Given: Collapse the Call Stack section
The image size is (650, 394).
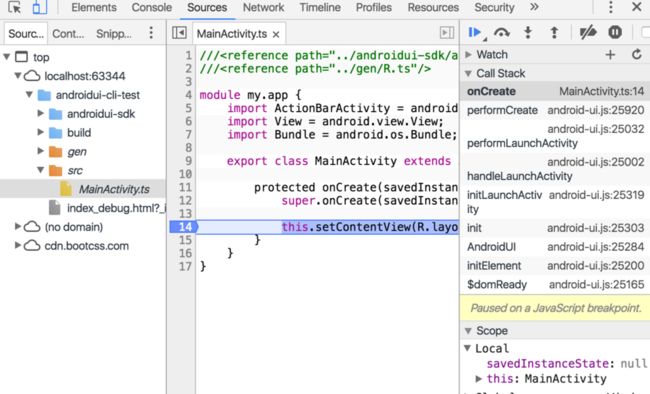Looking at the screenshot, I should point(468,73).
